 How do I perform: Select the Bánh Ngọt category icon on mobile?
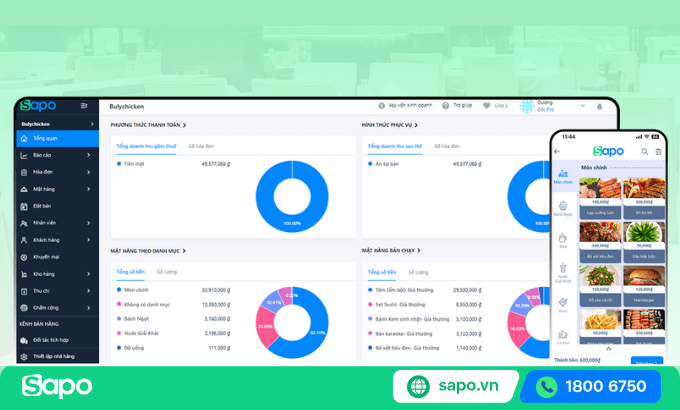(562, 206)
